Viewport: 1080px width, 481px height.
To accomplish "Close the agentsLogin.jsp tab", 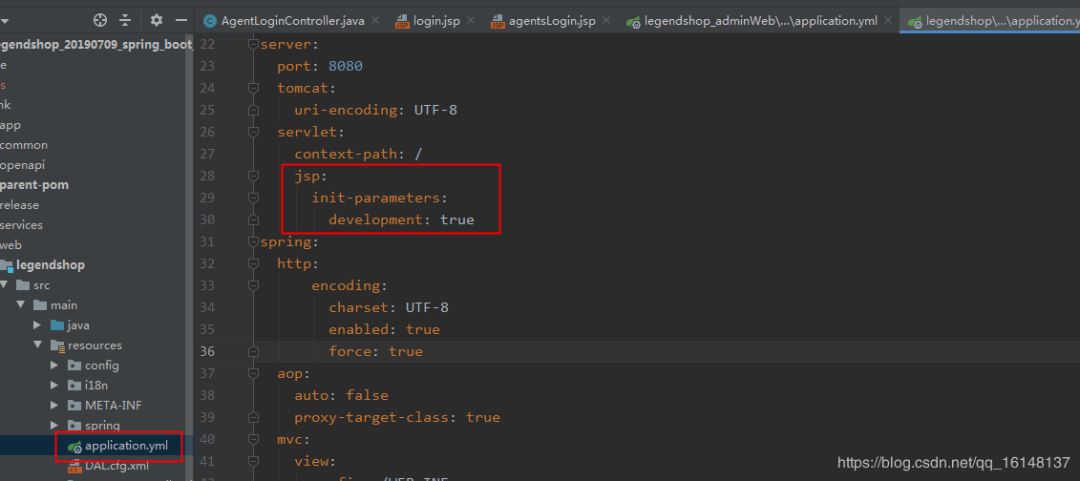I will pyautogui.click(x=607, y=21).
